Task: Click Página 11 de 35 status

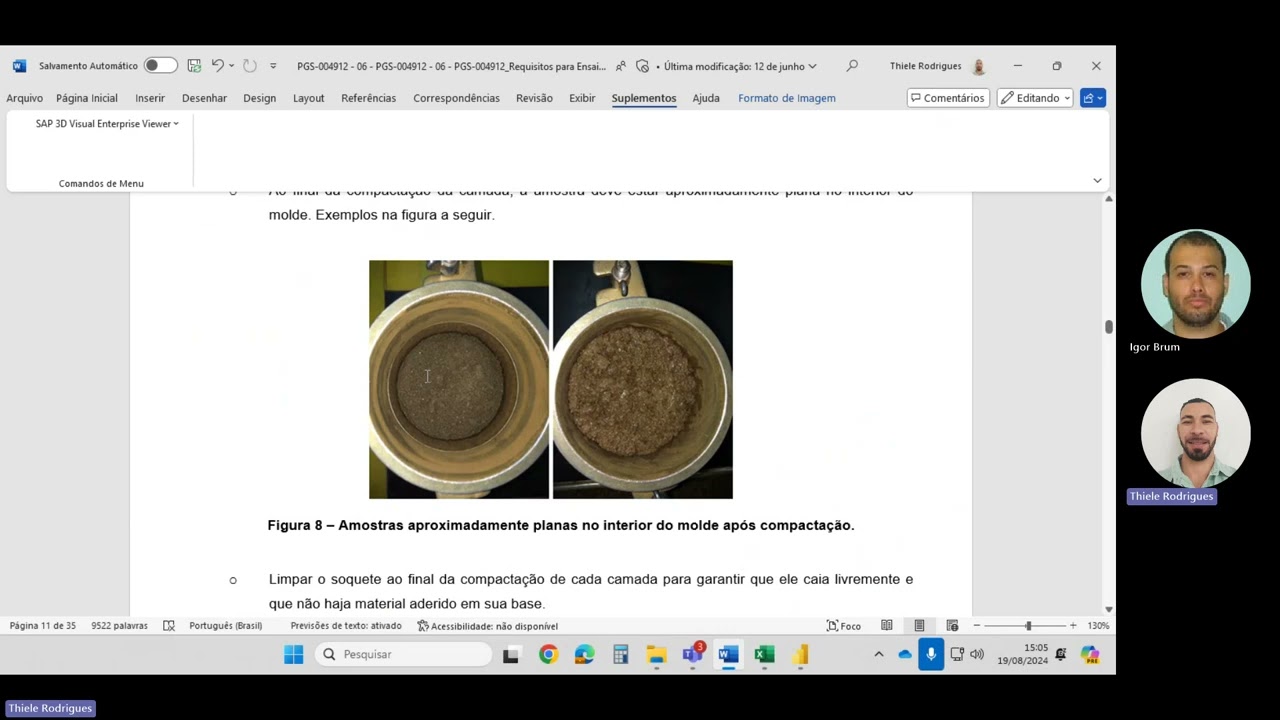Action: tap(43, 626)
